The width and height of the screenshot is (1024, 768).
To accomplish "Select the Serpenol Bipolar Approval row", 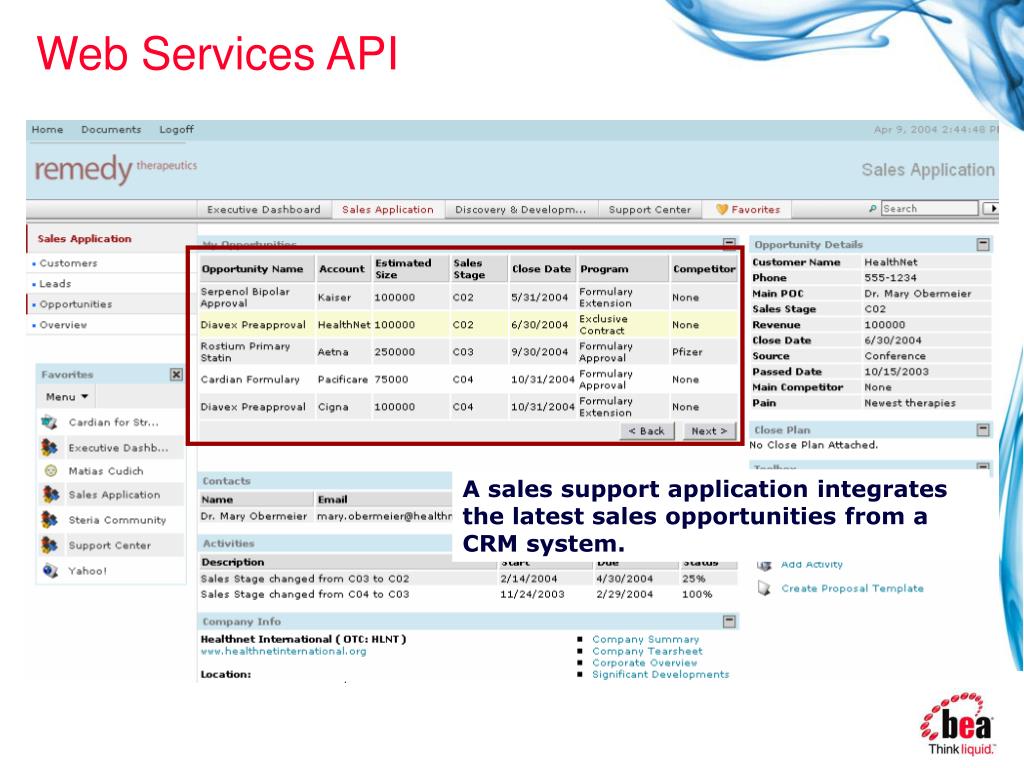I will click(469, 297).
